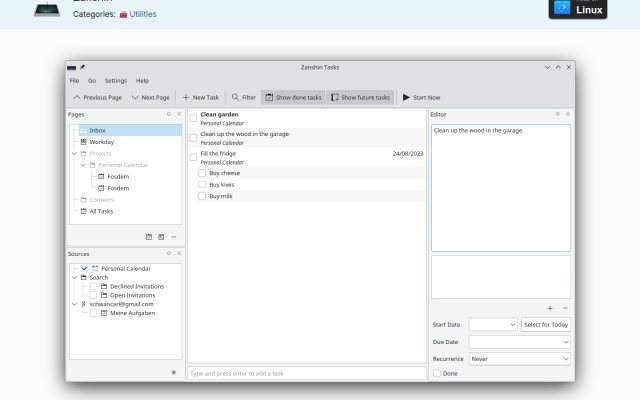Close the Editor panel
The width and height of the screenshot is (640, 400).
pyautogui.click(x=568, y=114)
